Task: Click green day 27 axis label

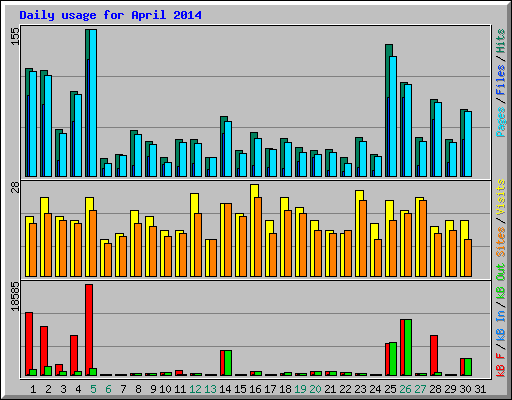Action: (420, 389)
